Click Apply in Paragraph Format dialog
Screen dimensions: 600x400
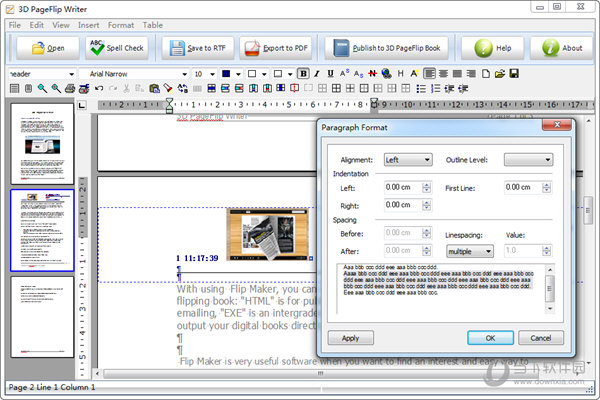351,338
